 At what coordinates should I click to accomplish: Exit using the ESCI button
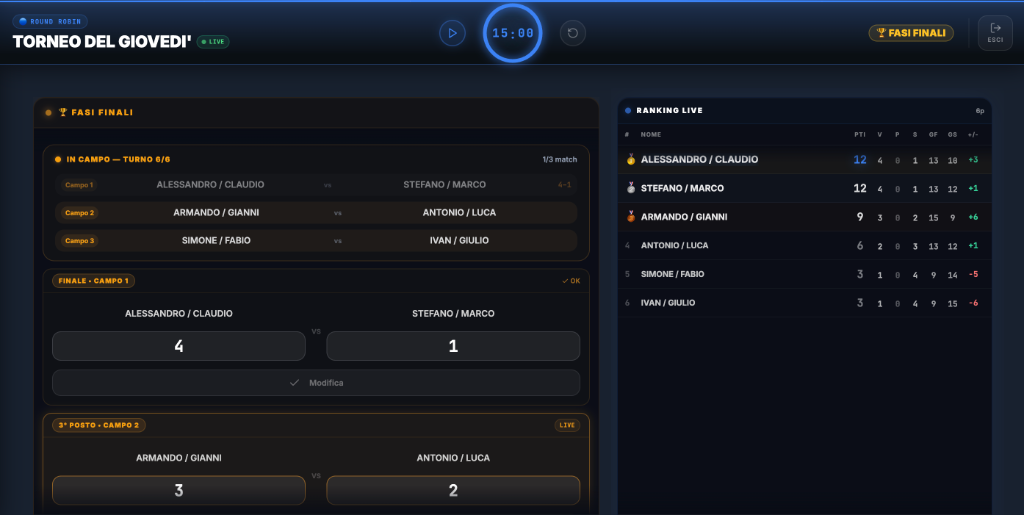[995, 33]
